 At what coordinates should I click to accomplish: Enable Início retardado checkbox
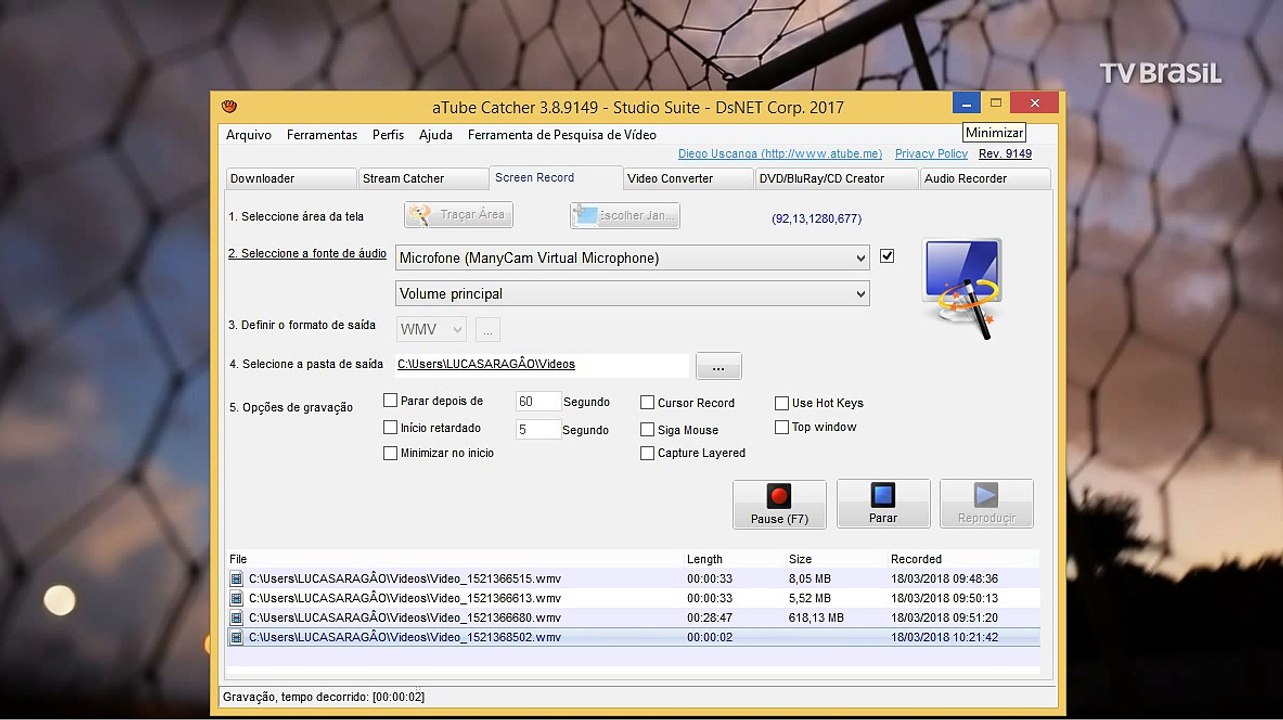tap(391, 428)
